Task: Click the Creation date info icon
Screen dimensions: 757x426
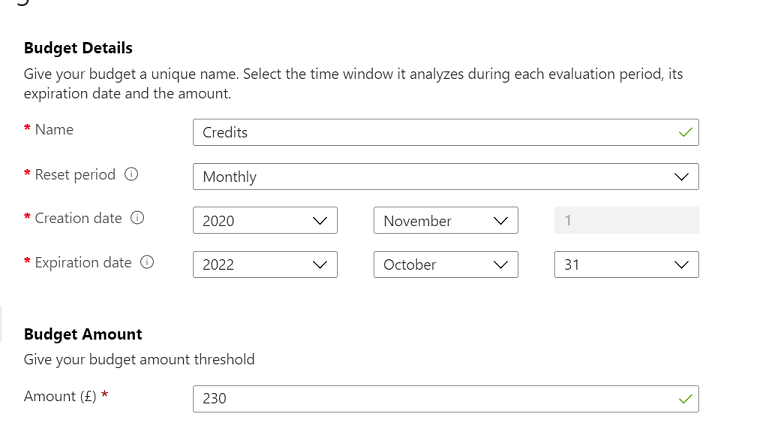Action: point(138,218)
